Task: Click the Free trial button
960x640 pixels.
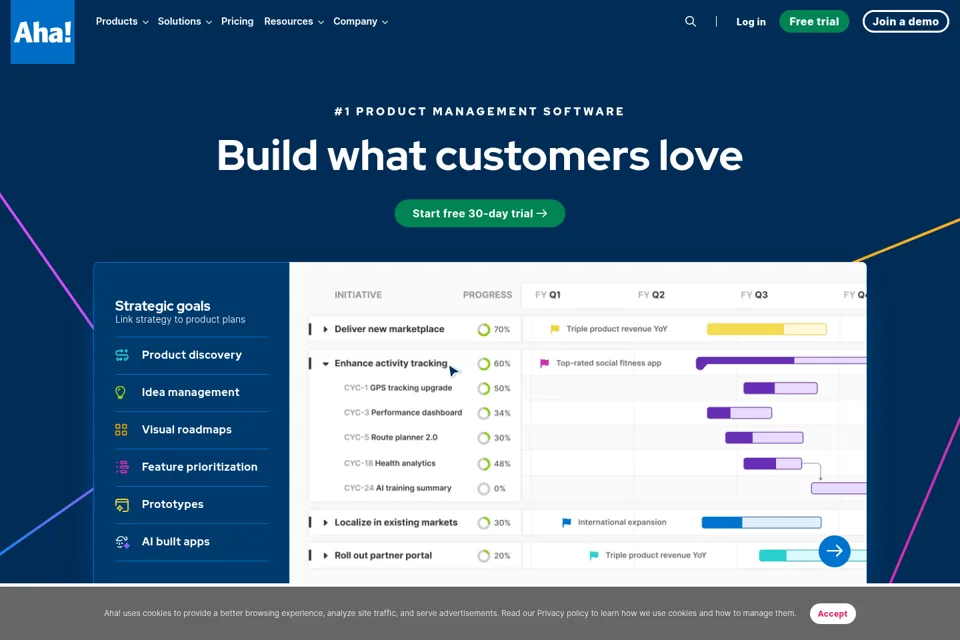Action: pyautogui.click(x=814, y=21)
